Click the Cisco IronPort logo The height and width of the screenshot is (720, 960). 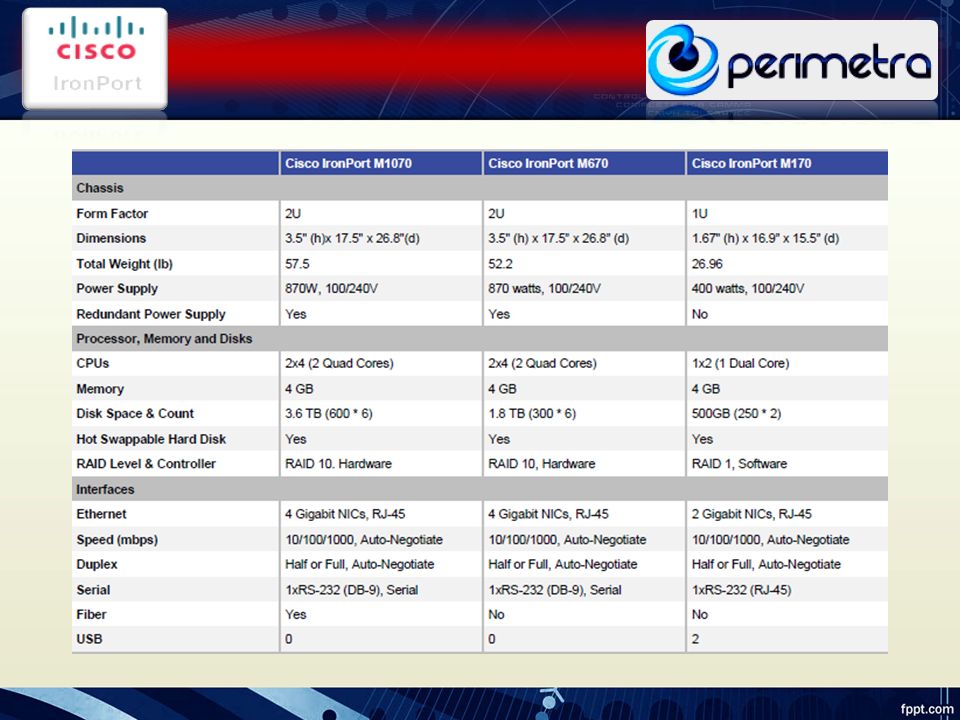coord(95,58)
